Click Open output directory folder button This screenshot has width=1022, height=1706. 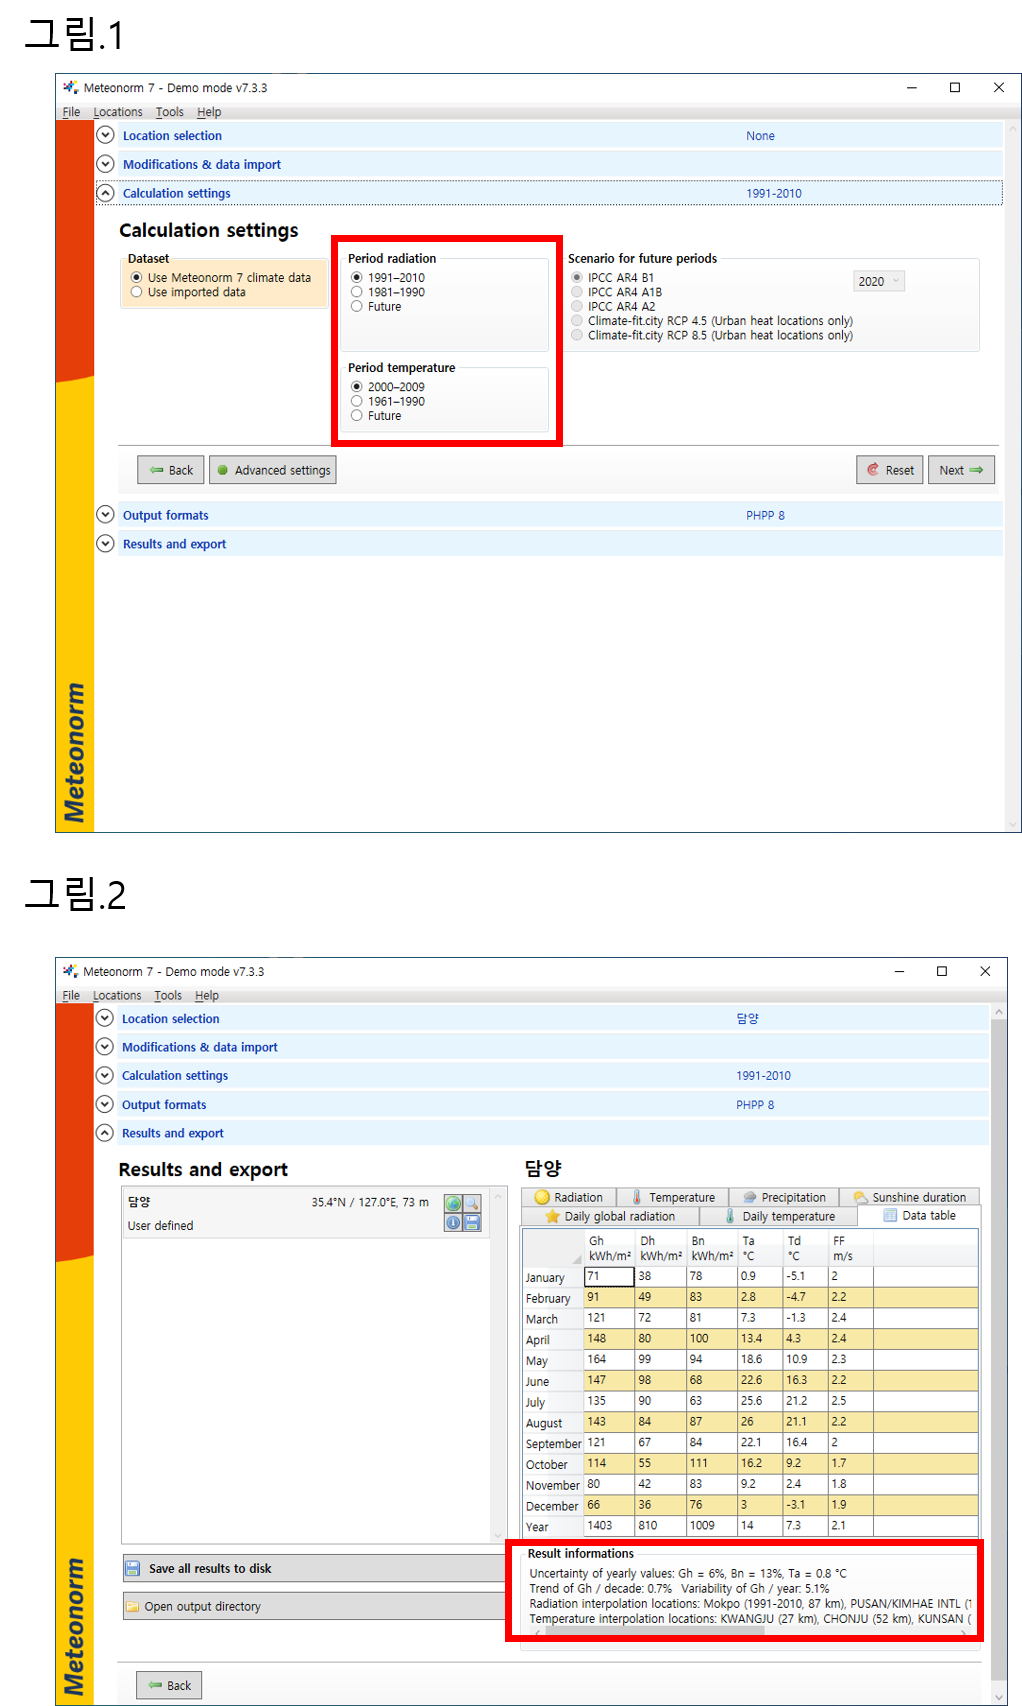314,1606
